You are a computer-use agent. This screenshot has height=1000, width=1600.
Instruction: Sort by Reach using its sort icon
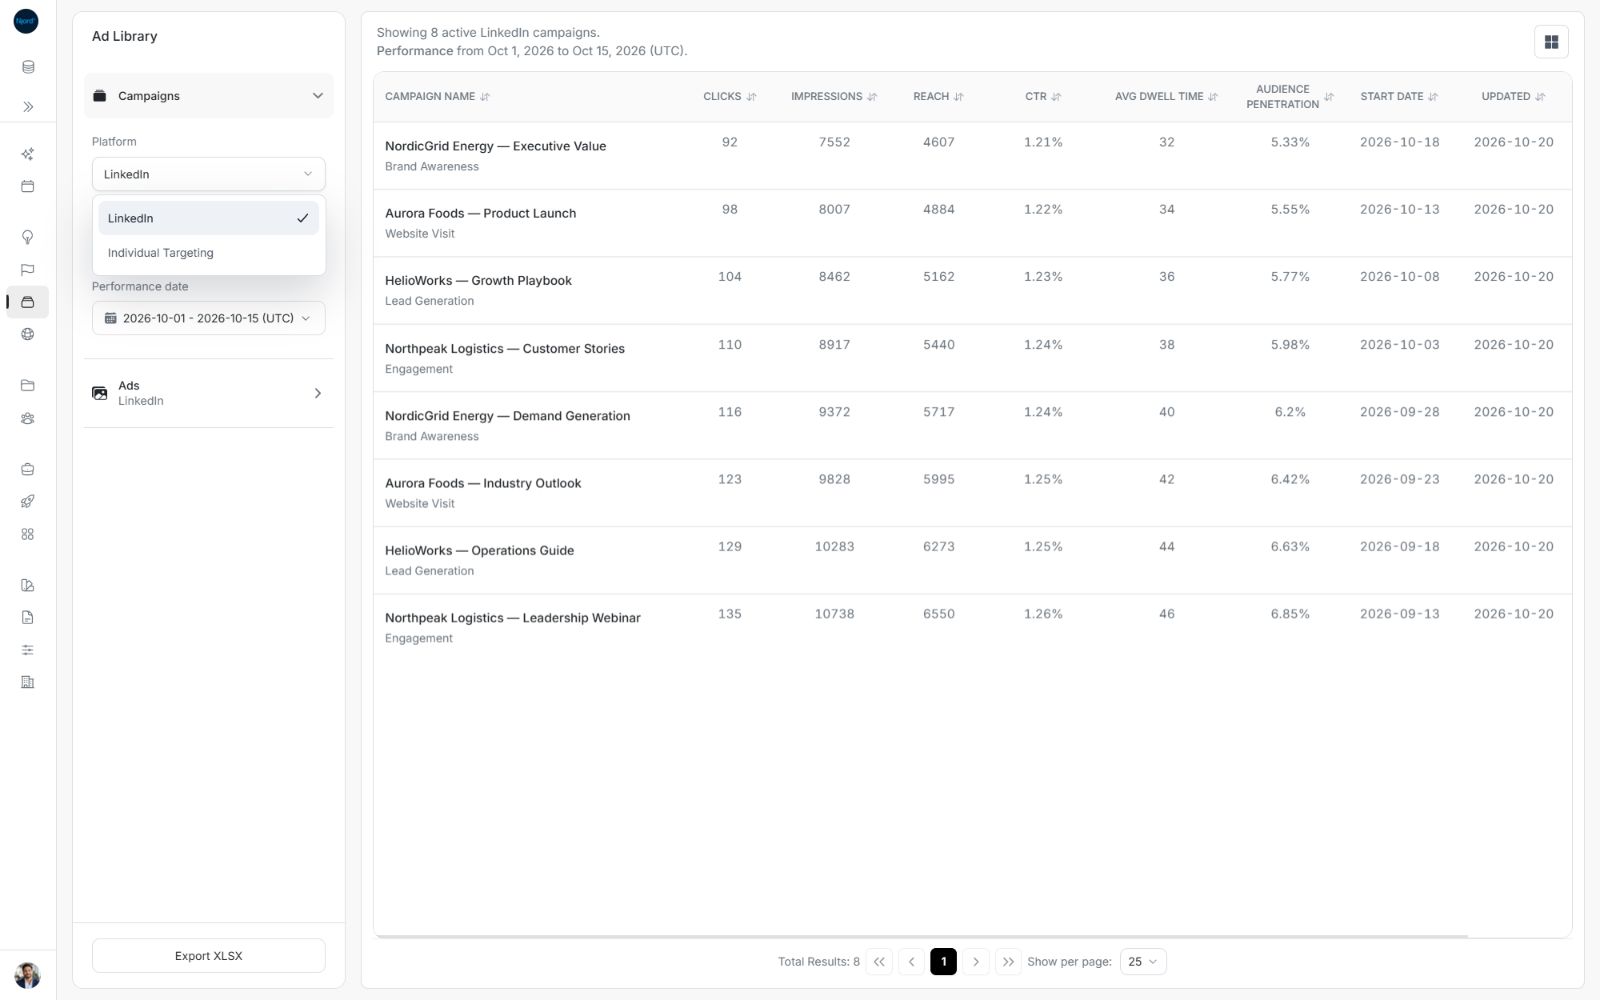[x=958, y=97]
